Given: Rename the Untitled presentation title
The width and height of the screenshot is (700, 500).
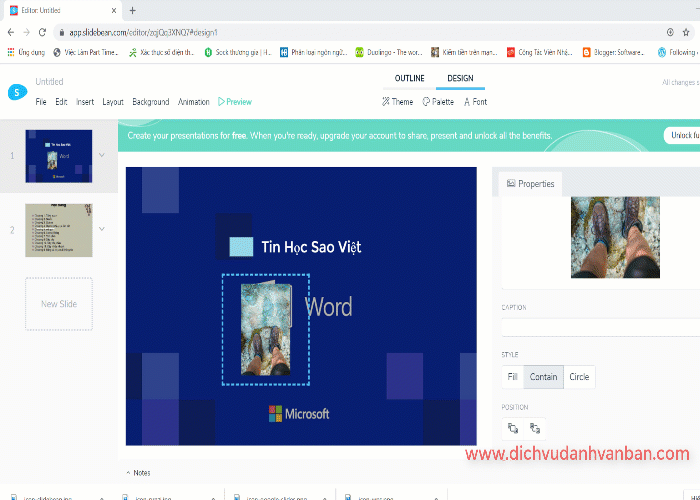Looking at the screenshot, I should 49,82.
